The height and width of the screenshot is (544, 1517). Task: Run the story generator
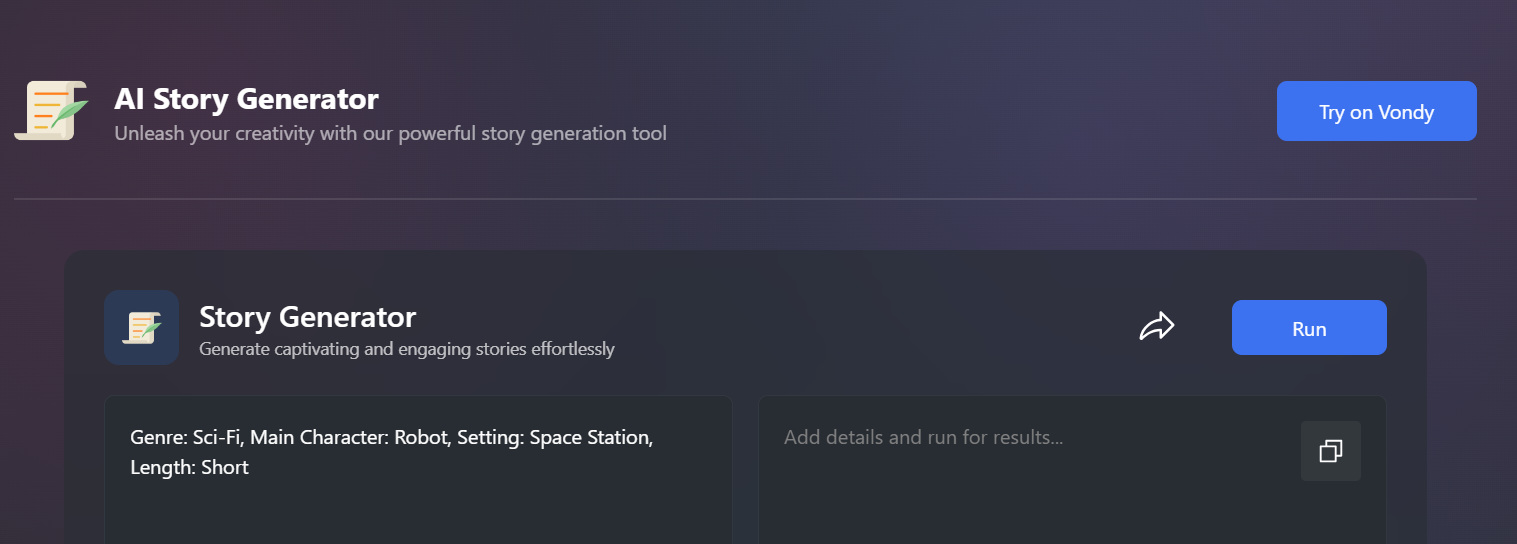point(1309,327)
